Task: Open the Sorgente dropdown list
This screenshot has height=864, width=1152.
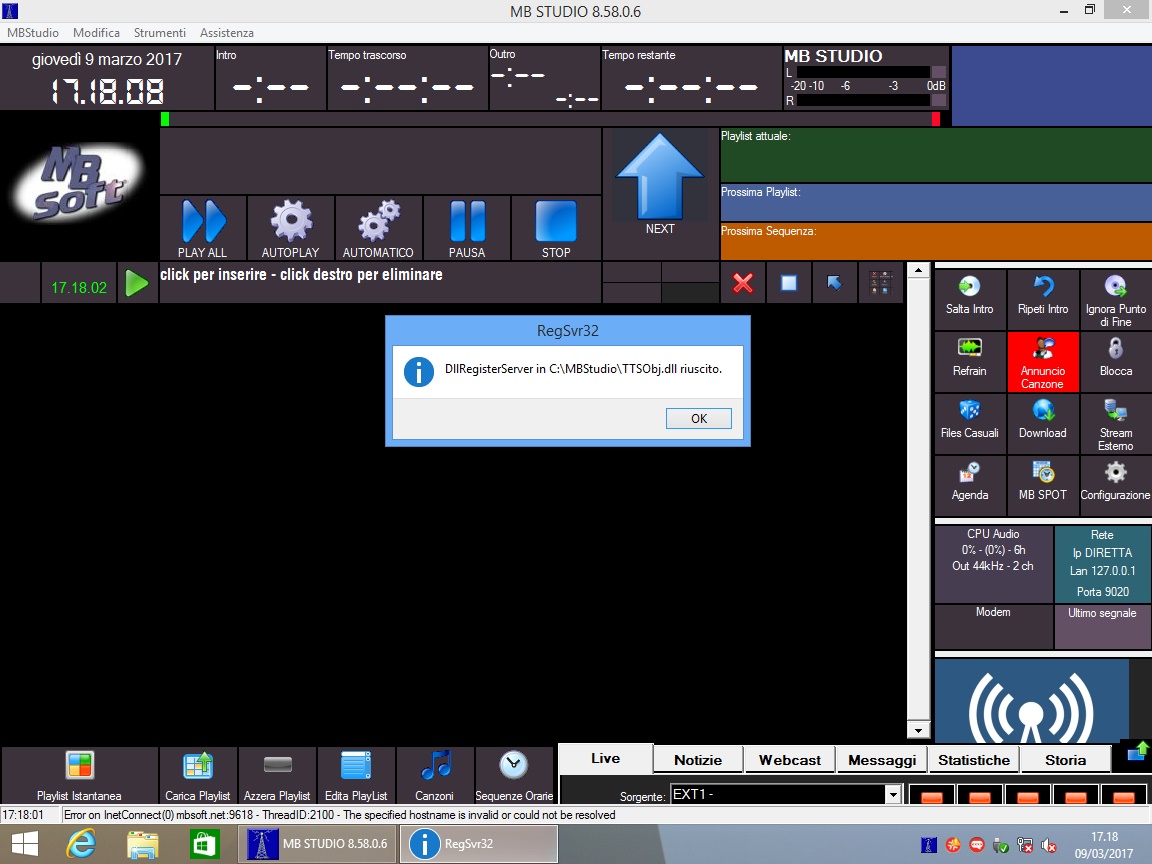Action: pos(892,795)
